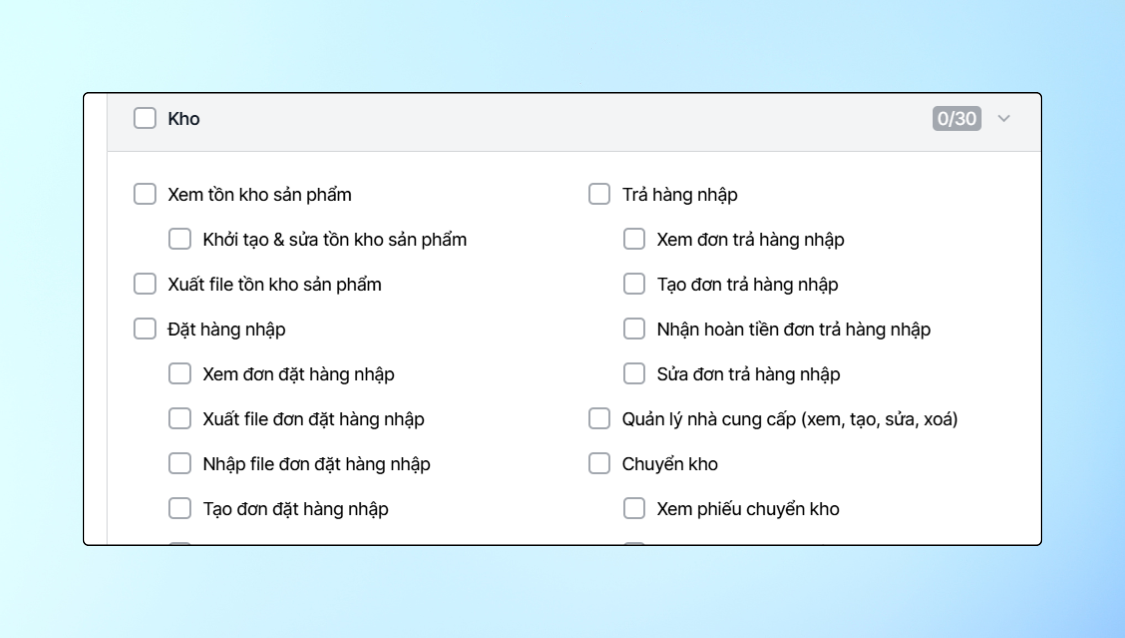
Task: Click the 0/30 count badge
Action: (956, 119)
